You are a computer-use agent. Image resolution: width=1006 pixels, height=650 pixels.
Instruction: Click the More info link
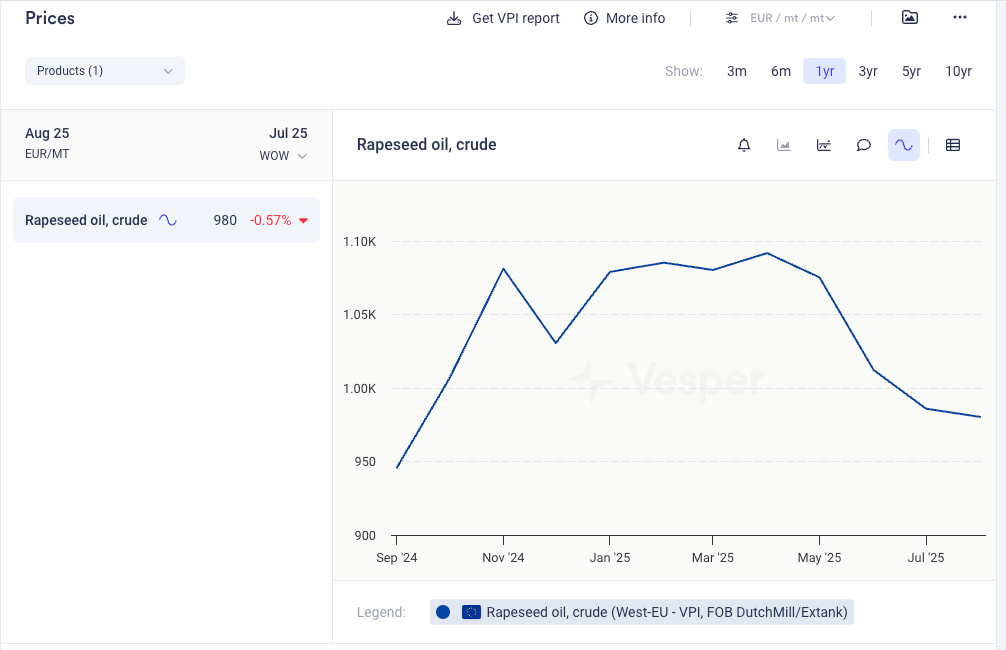625,18
